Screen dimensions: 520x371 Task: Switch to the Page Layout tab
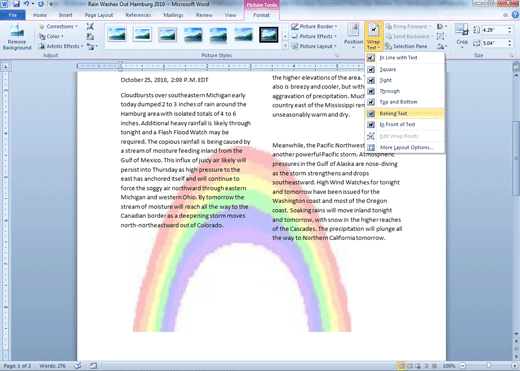(99, 15)
